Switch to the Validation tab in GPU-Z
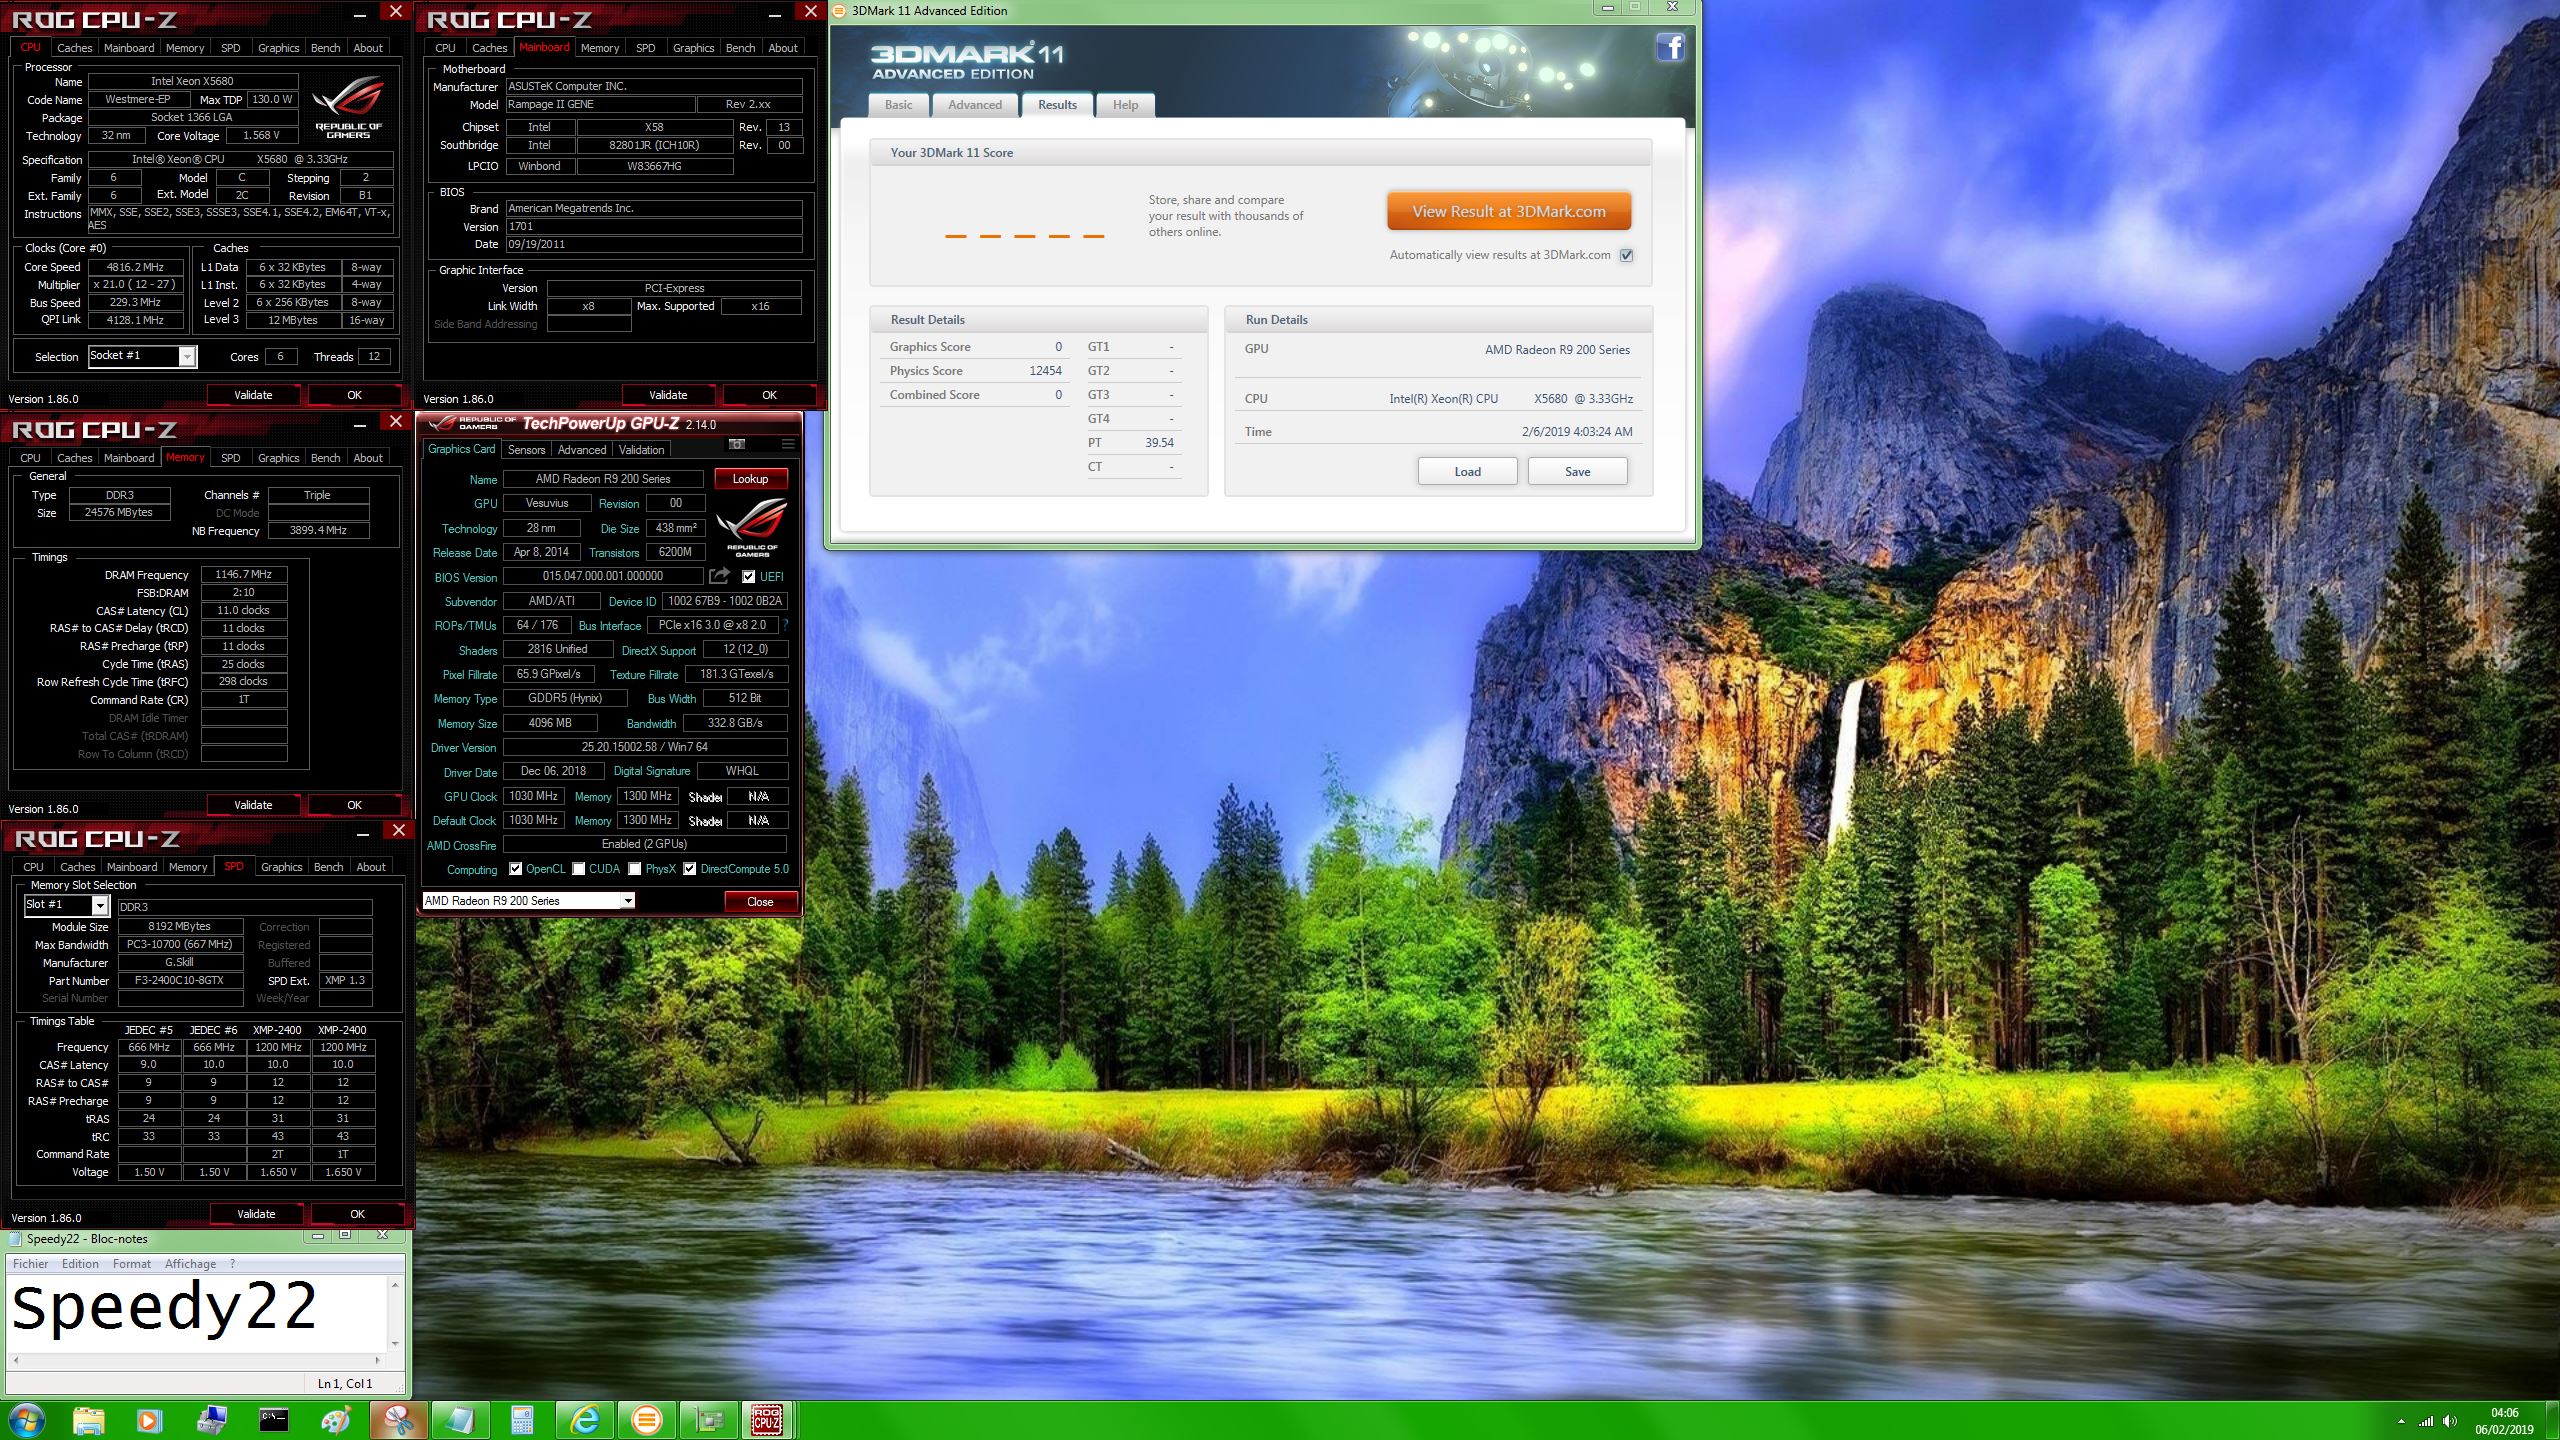Viewport: 2560px width, 1440px height. [641, 450]
